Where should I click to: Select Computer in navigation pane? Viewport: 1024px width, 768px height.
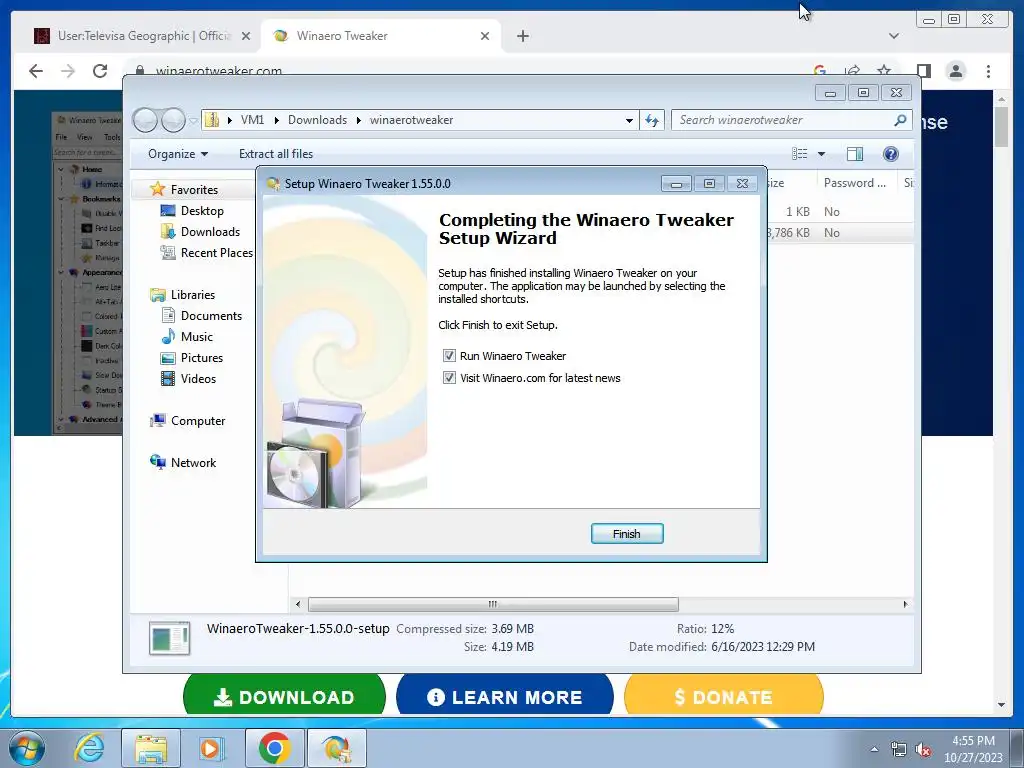click(198, 421)
